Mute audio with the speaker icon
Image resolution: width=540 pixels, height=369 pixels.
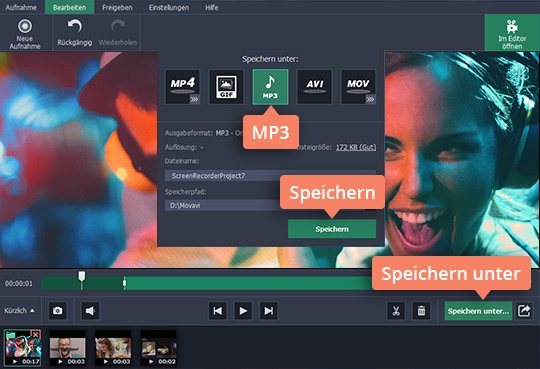coord(90,311)
